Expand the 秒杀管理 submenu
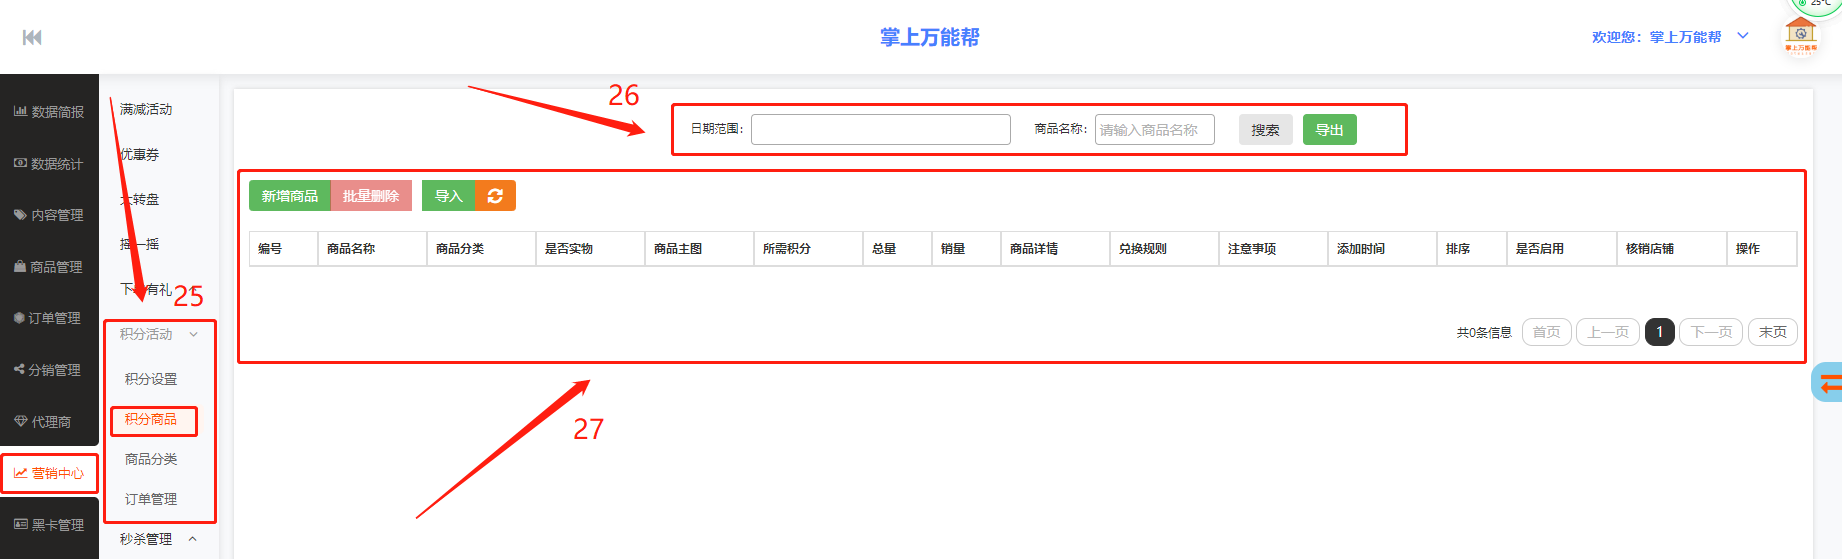This screenshot has height=559, width=1842. pos(159,539)
